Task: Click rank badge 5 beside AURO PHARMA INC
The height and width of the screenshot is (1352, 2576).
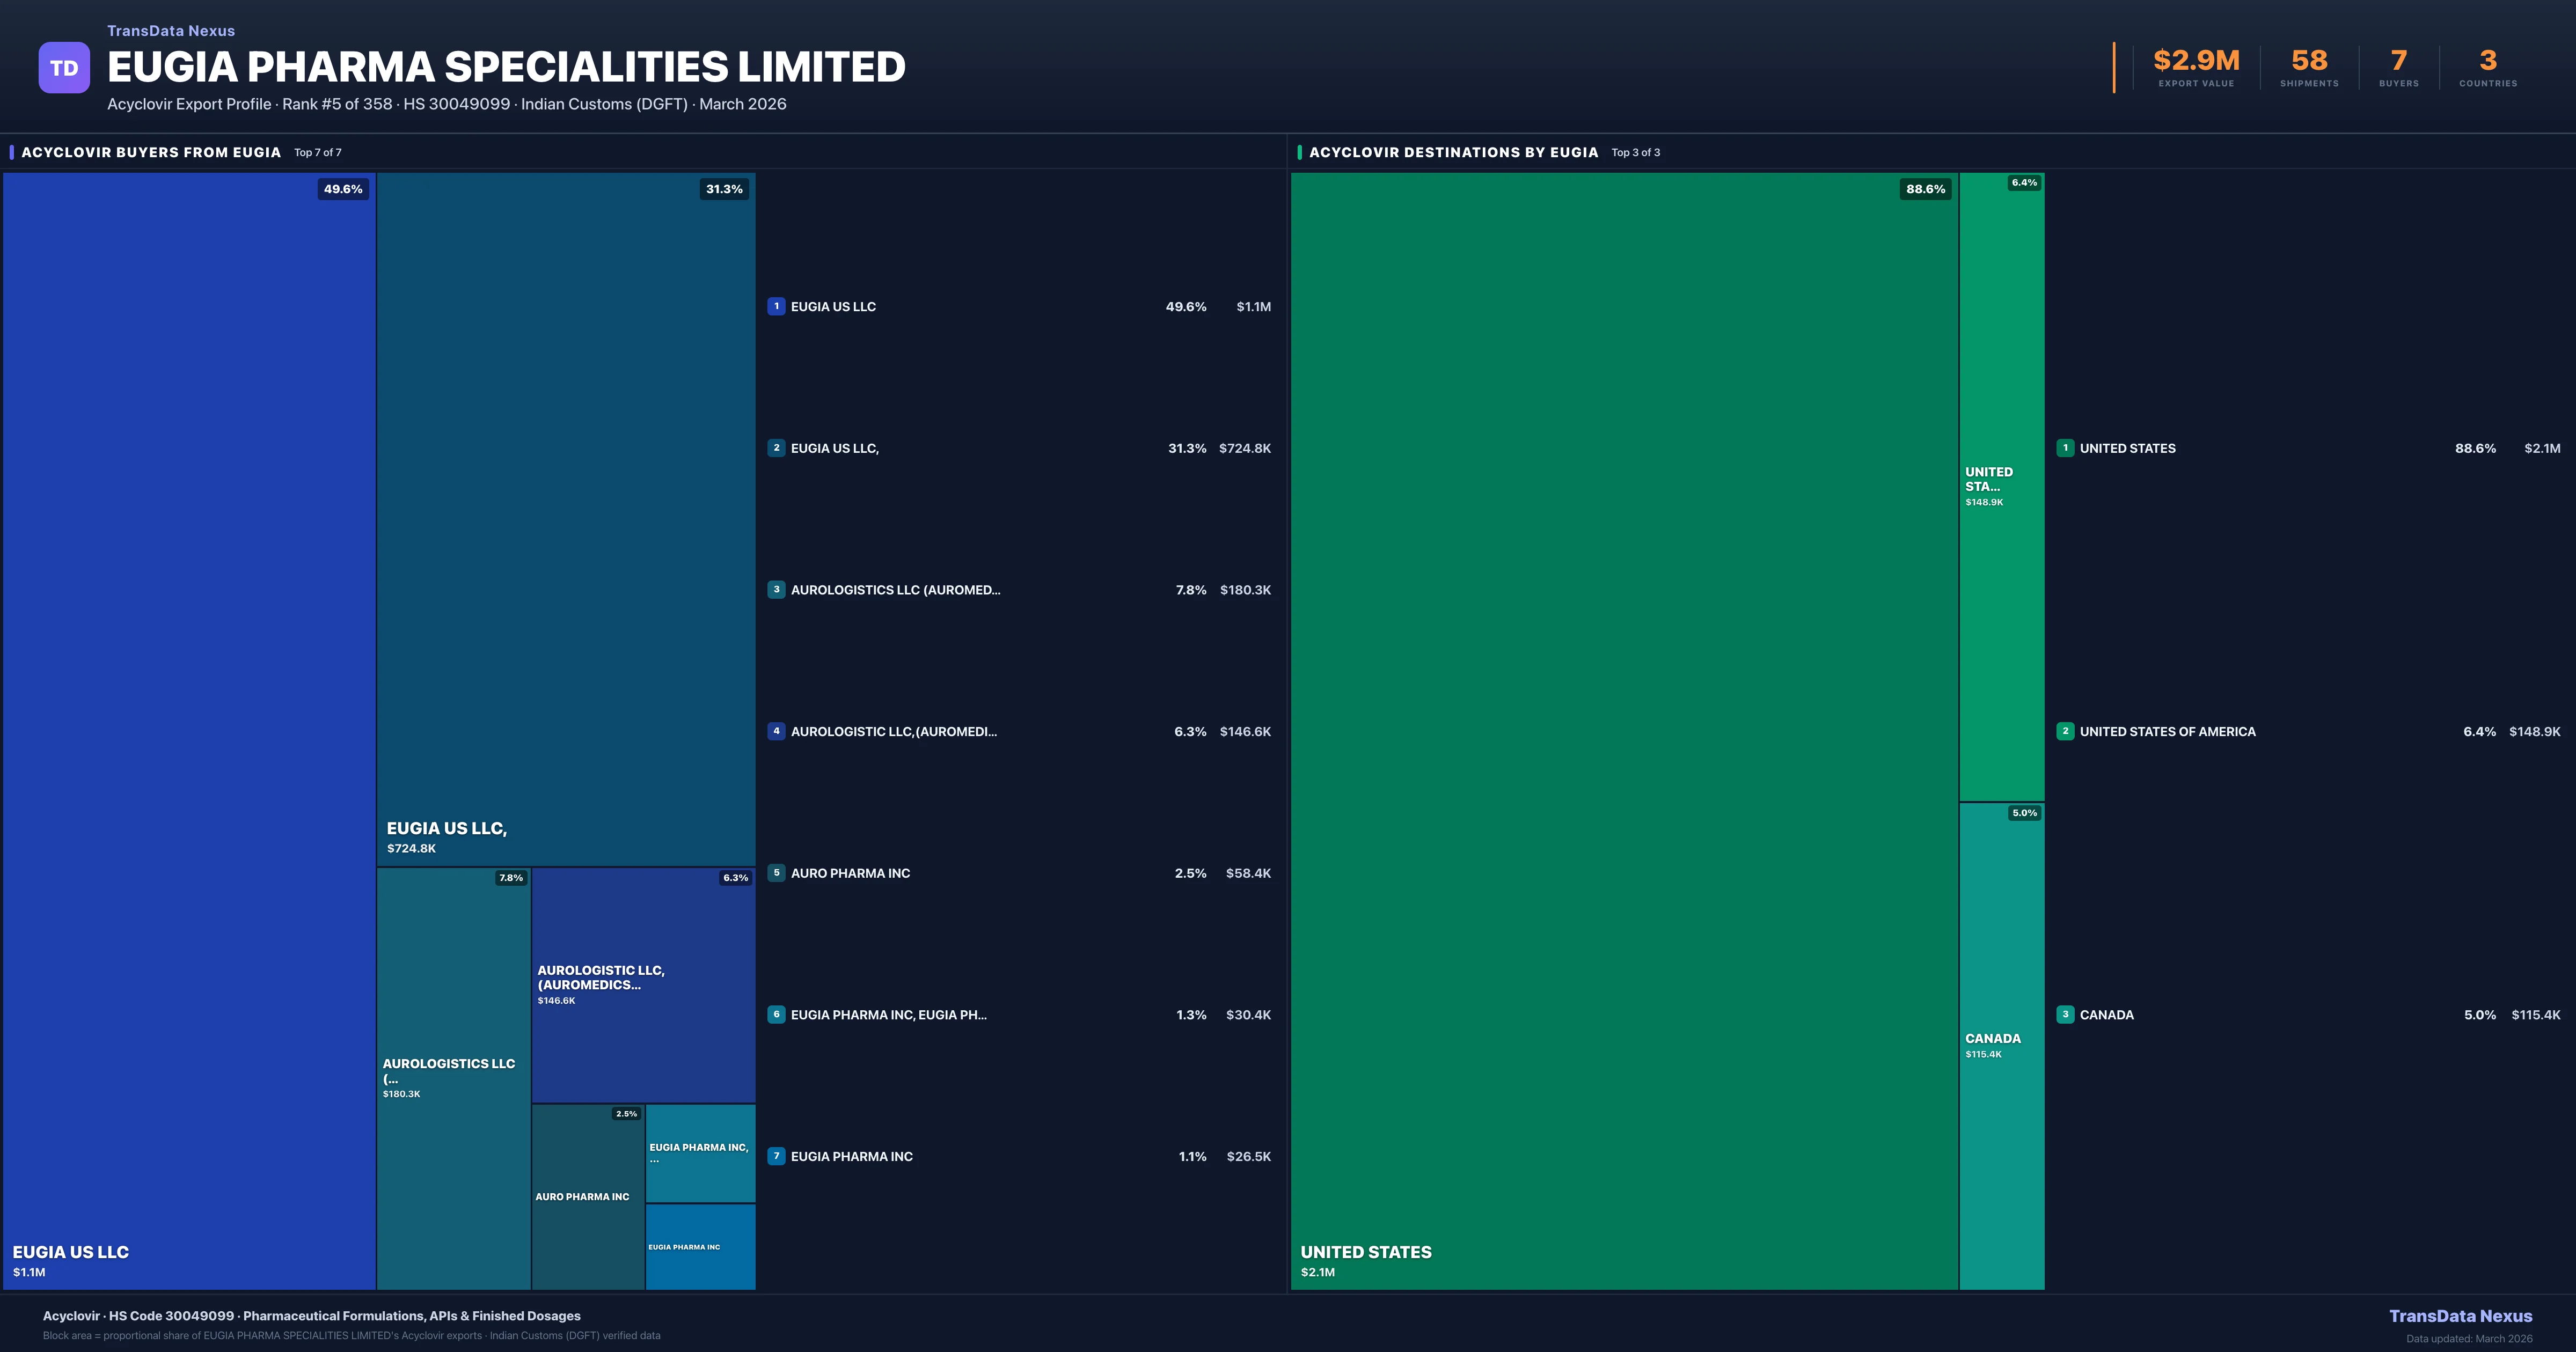Action: click(776, 872)
